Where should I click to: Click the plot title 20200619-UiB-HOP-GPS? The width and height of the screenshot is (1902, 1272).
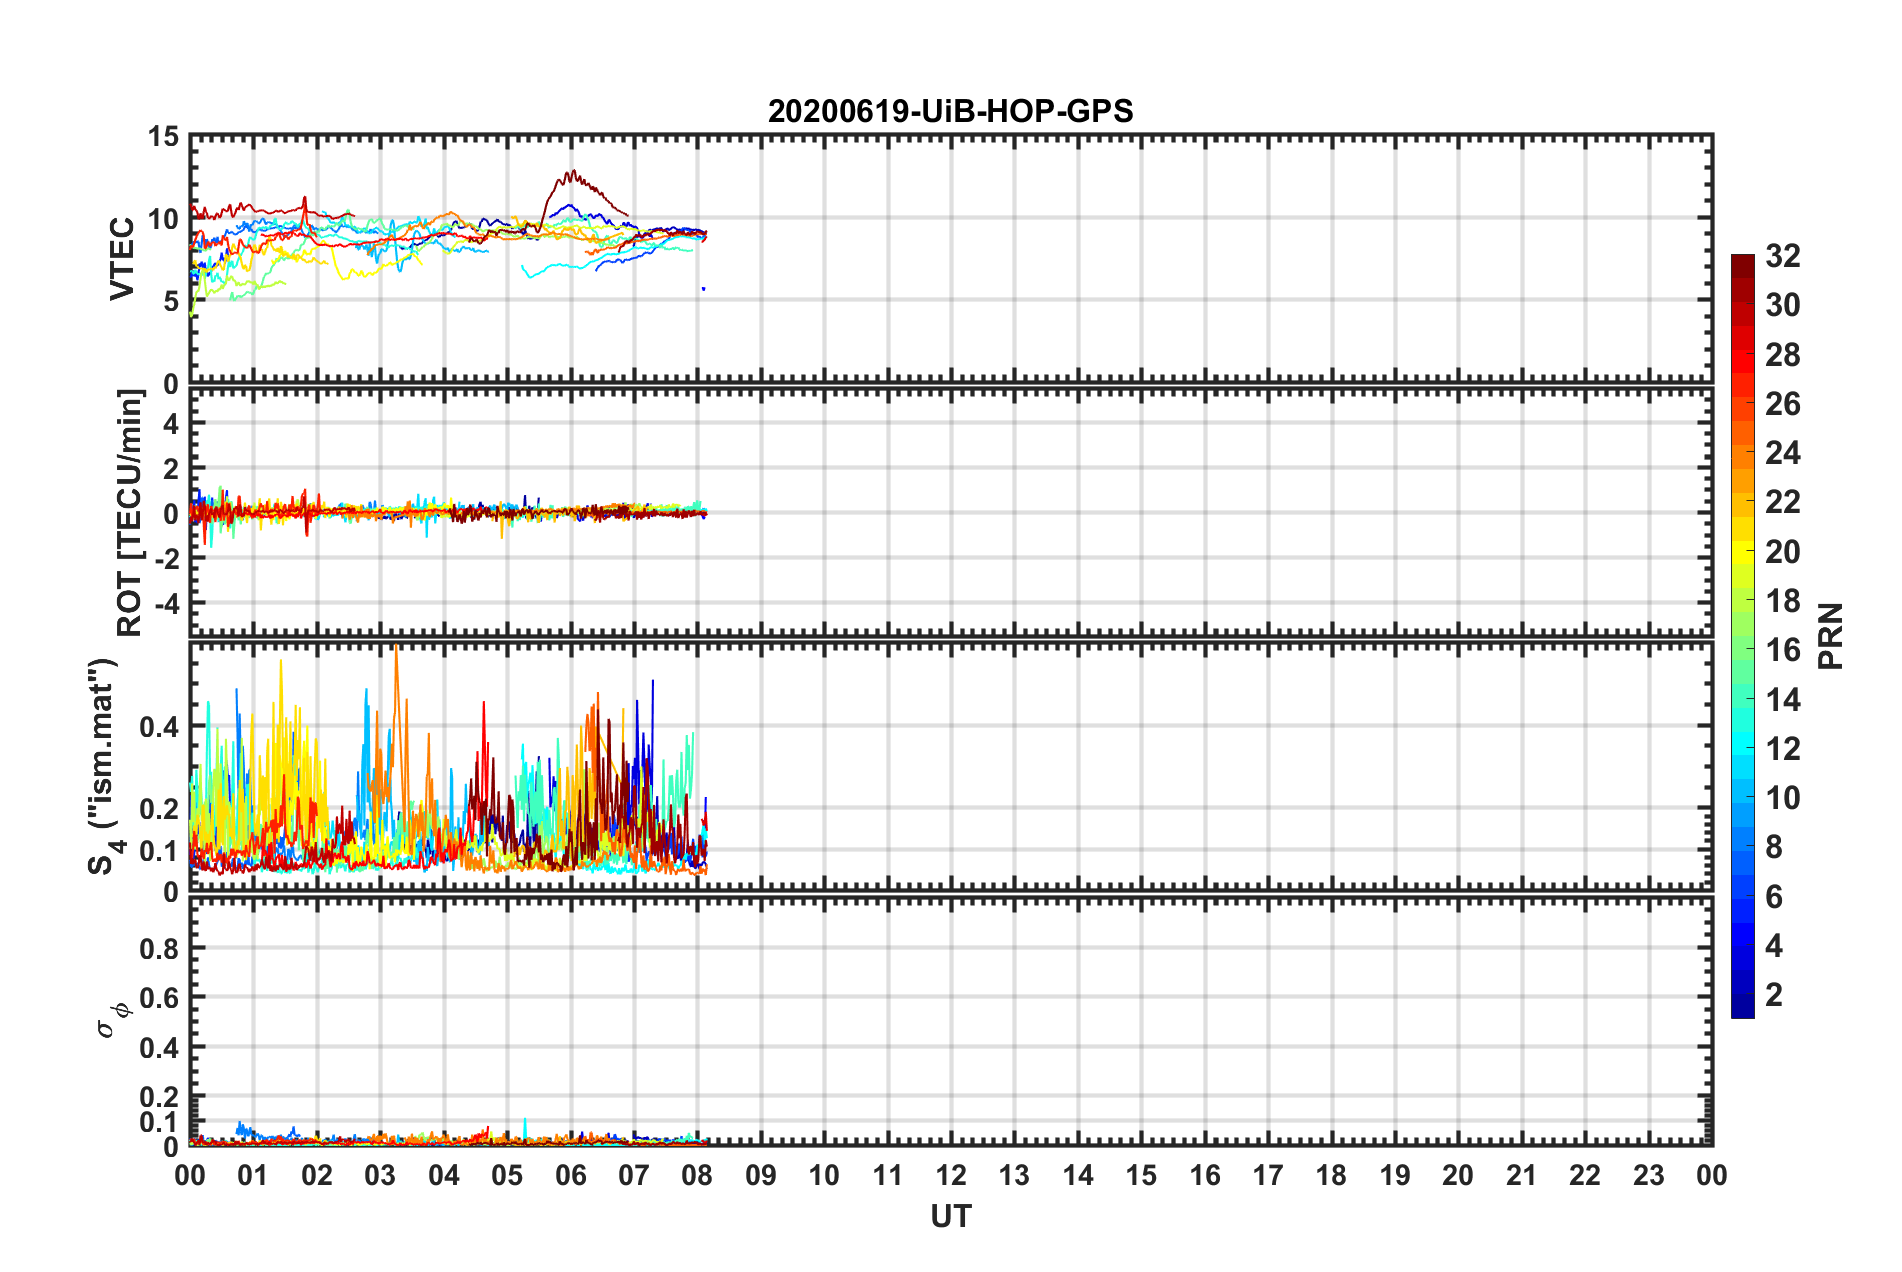point(950,111)
